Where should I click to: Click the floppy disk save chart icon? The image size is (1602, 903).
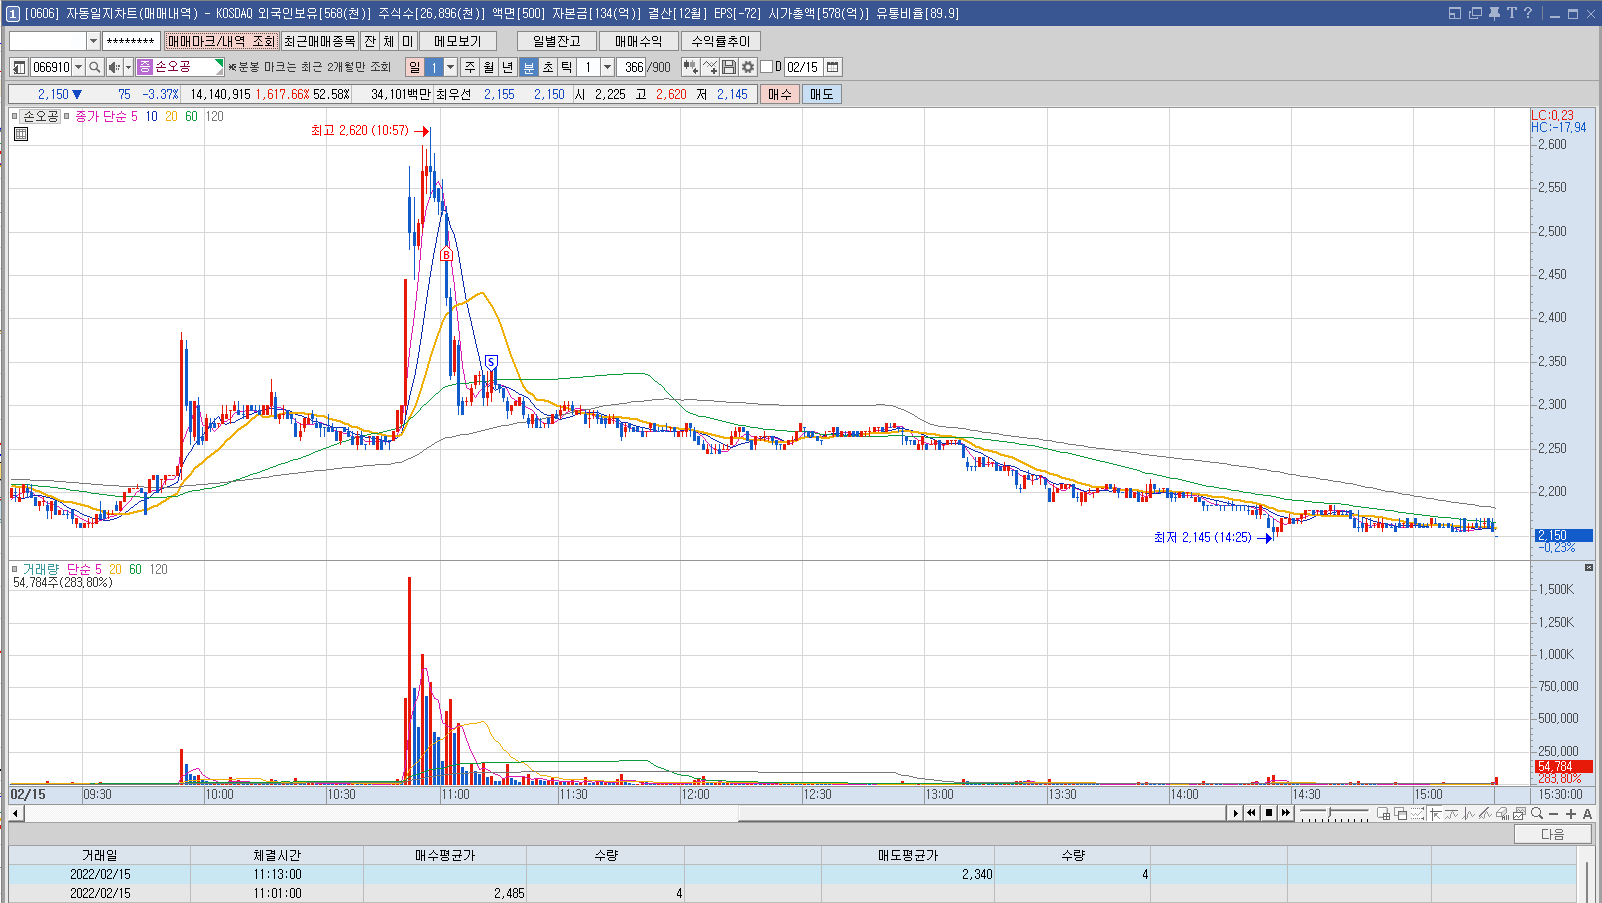coord(729,67)
